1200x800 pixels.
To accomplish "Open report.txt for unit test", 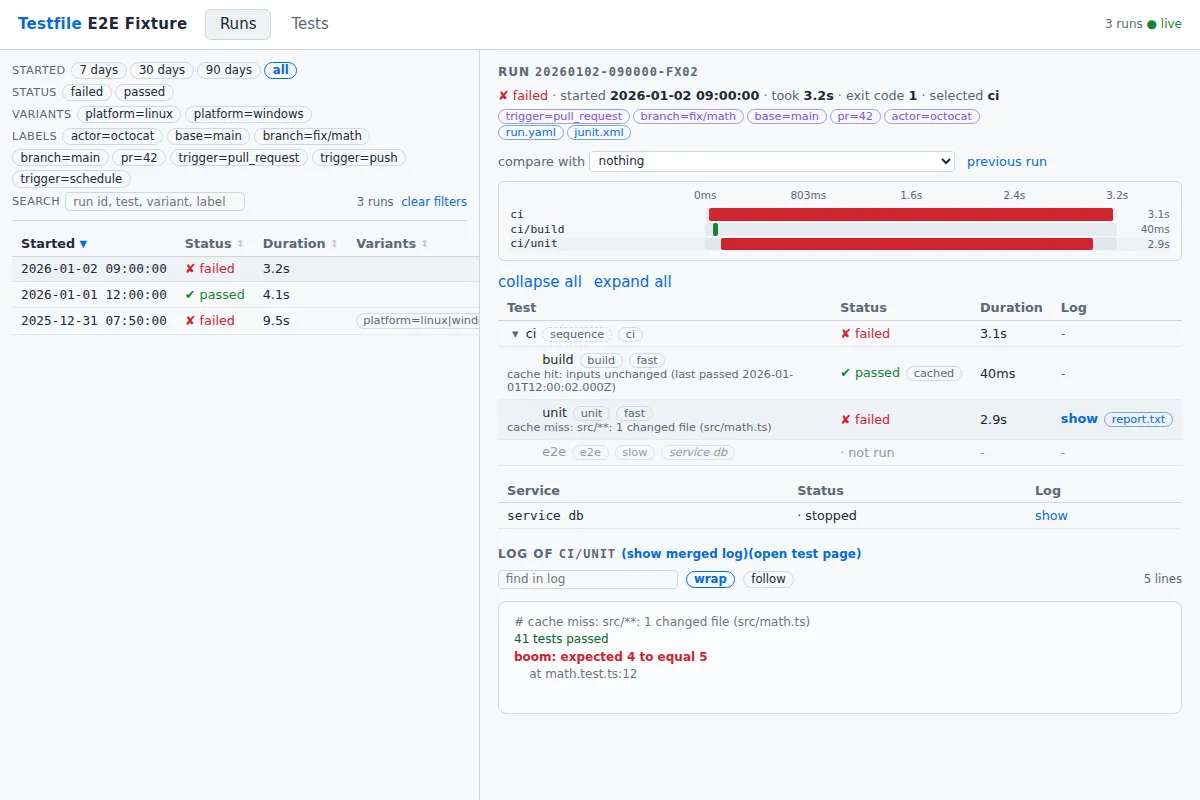I will click(1138, 420).
